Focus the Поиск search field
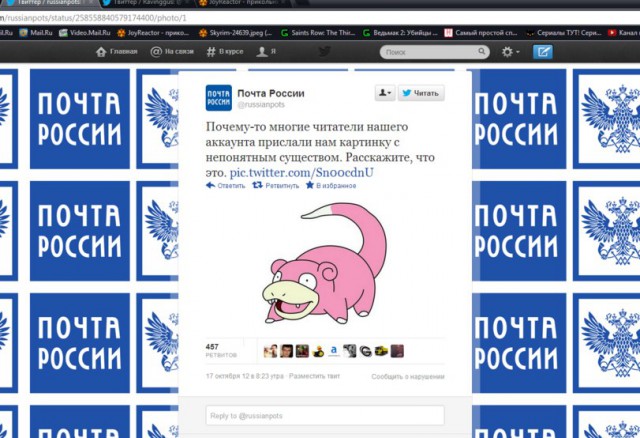Image resolution: width=640 pixels, height=438 pixels. pyautogui.click(x=434, y=52)
